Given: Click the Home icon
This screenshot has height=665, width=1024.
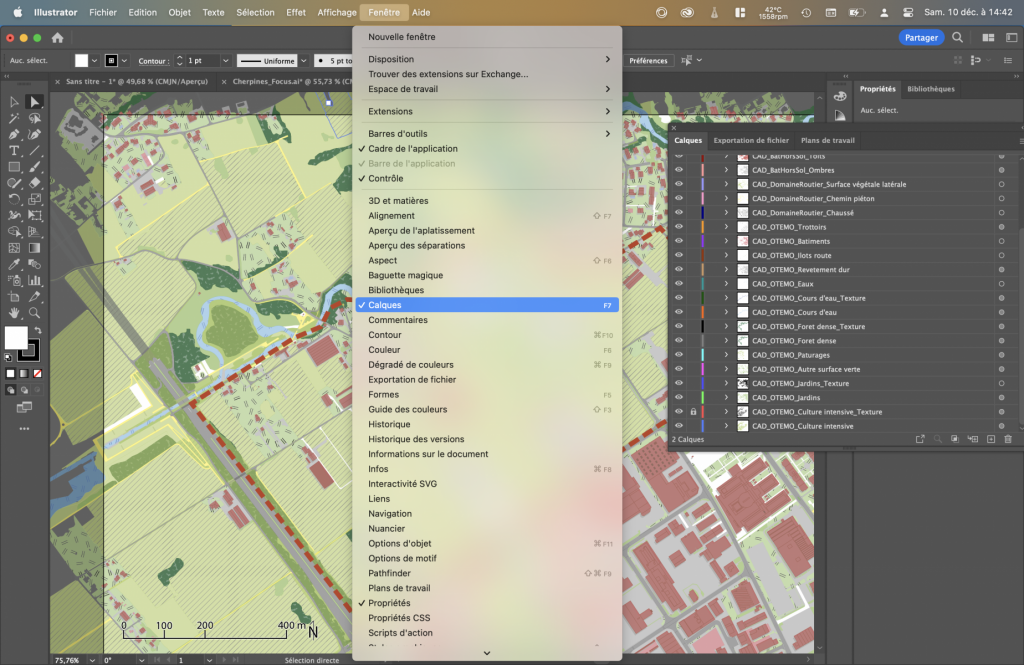Looking at the screenshot, I should (57, 37).
